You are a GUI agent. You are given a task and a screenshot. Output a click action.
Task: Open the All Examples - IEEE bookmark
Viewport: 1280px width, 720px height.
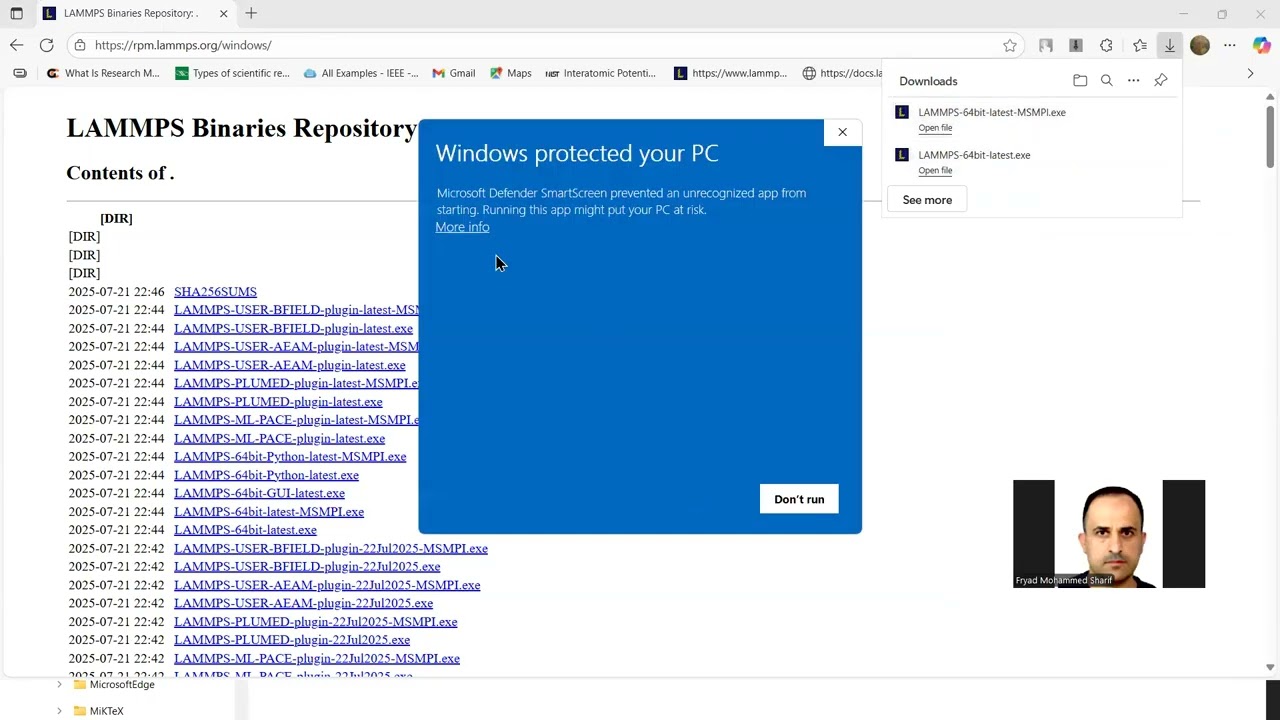360,73
